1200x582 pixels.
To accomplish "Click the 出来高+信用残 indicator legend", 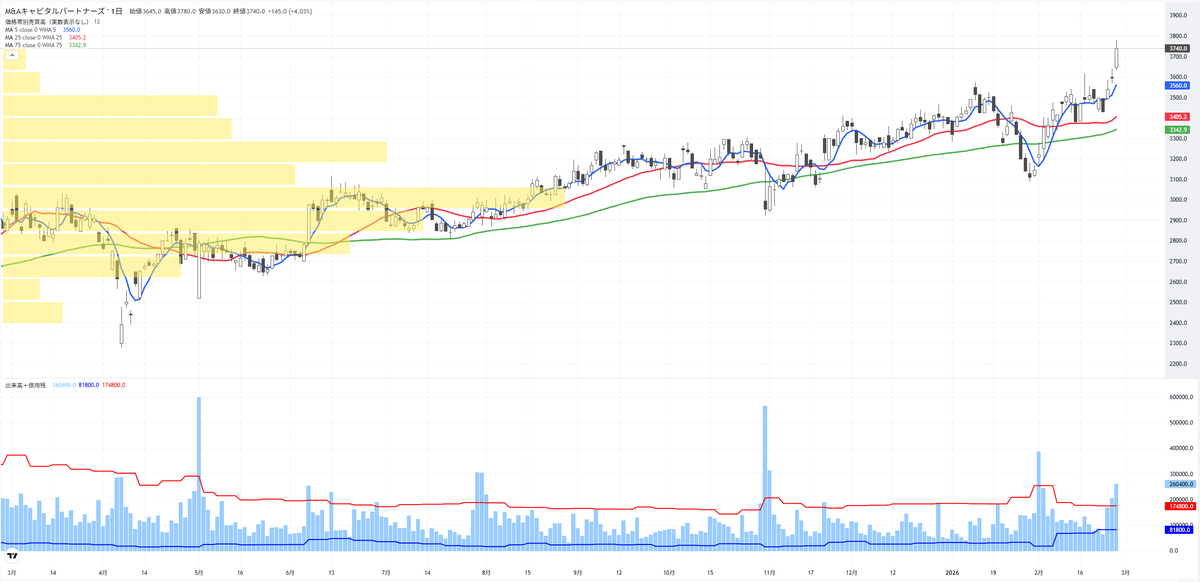I will coord(26,385).
